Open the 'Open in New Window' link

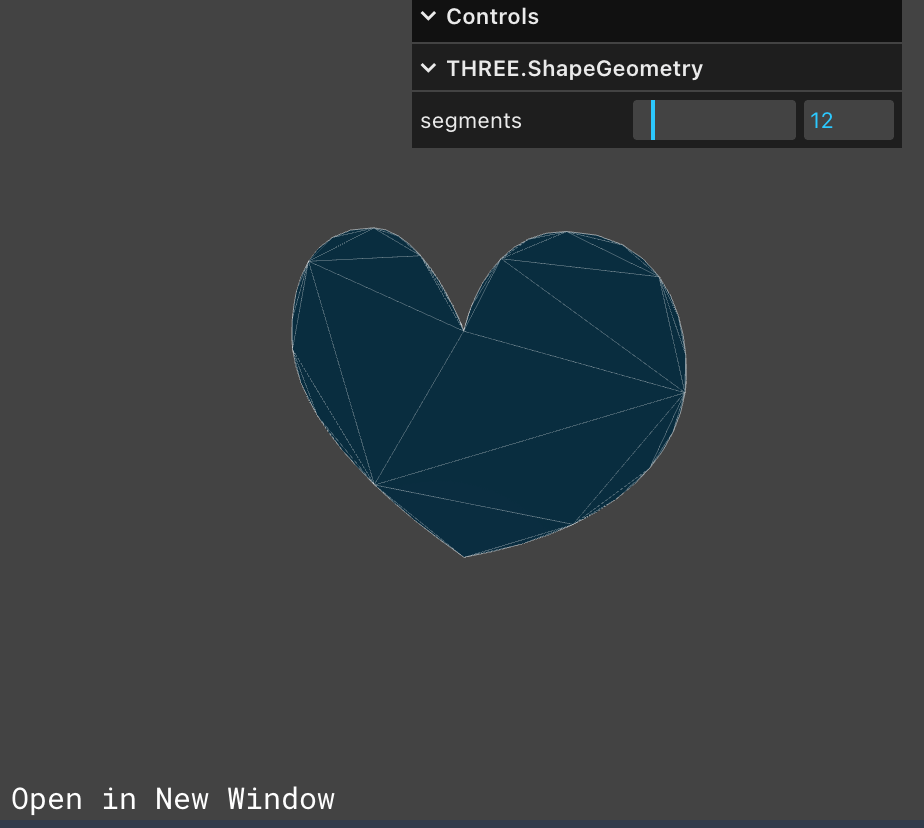click(x=173, y=799)
